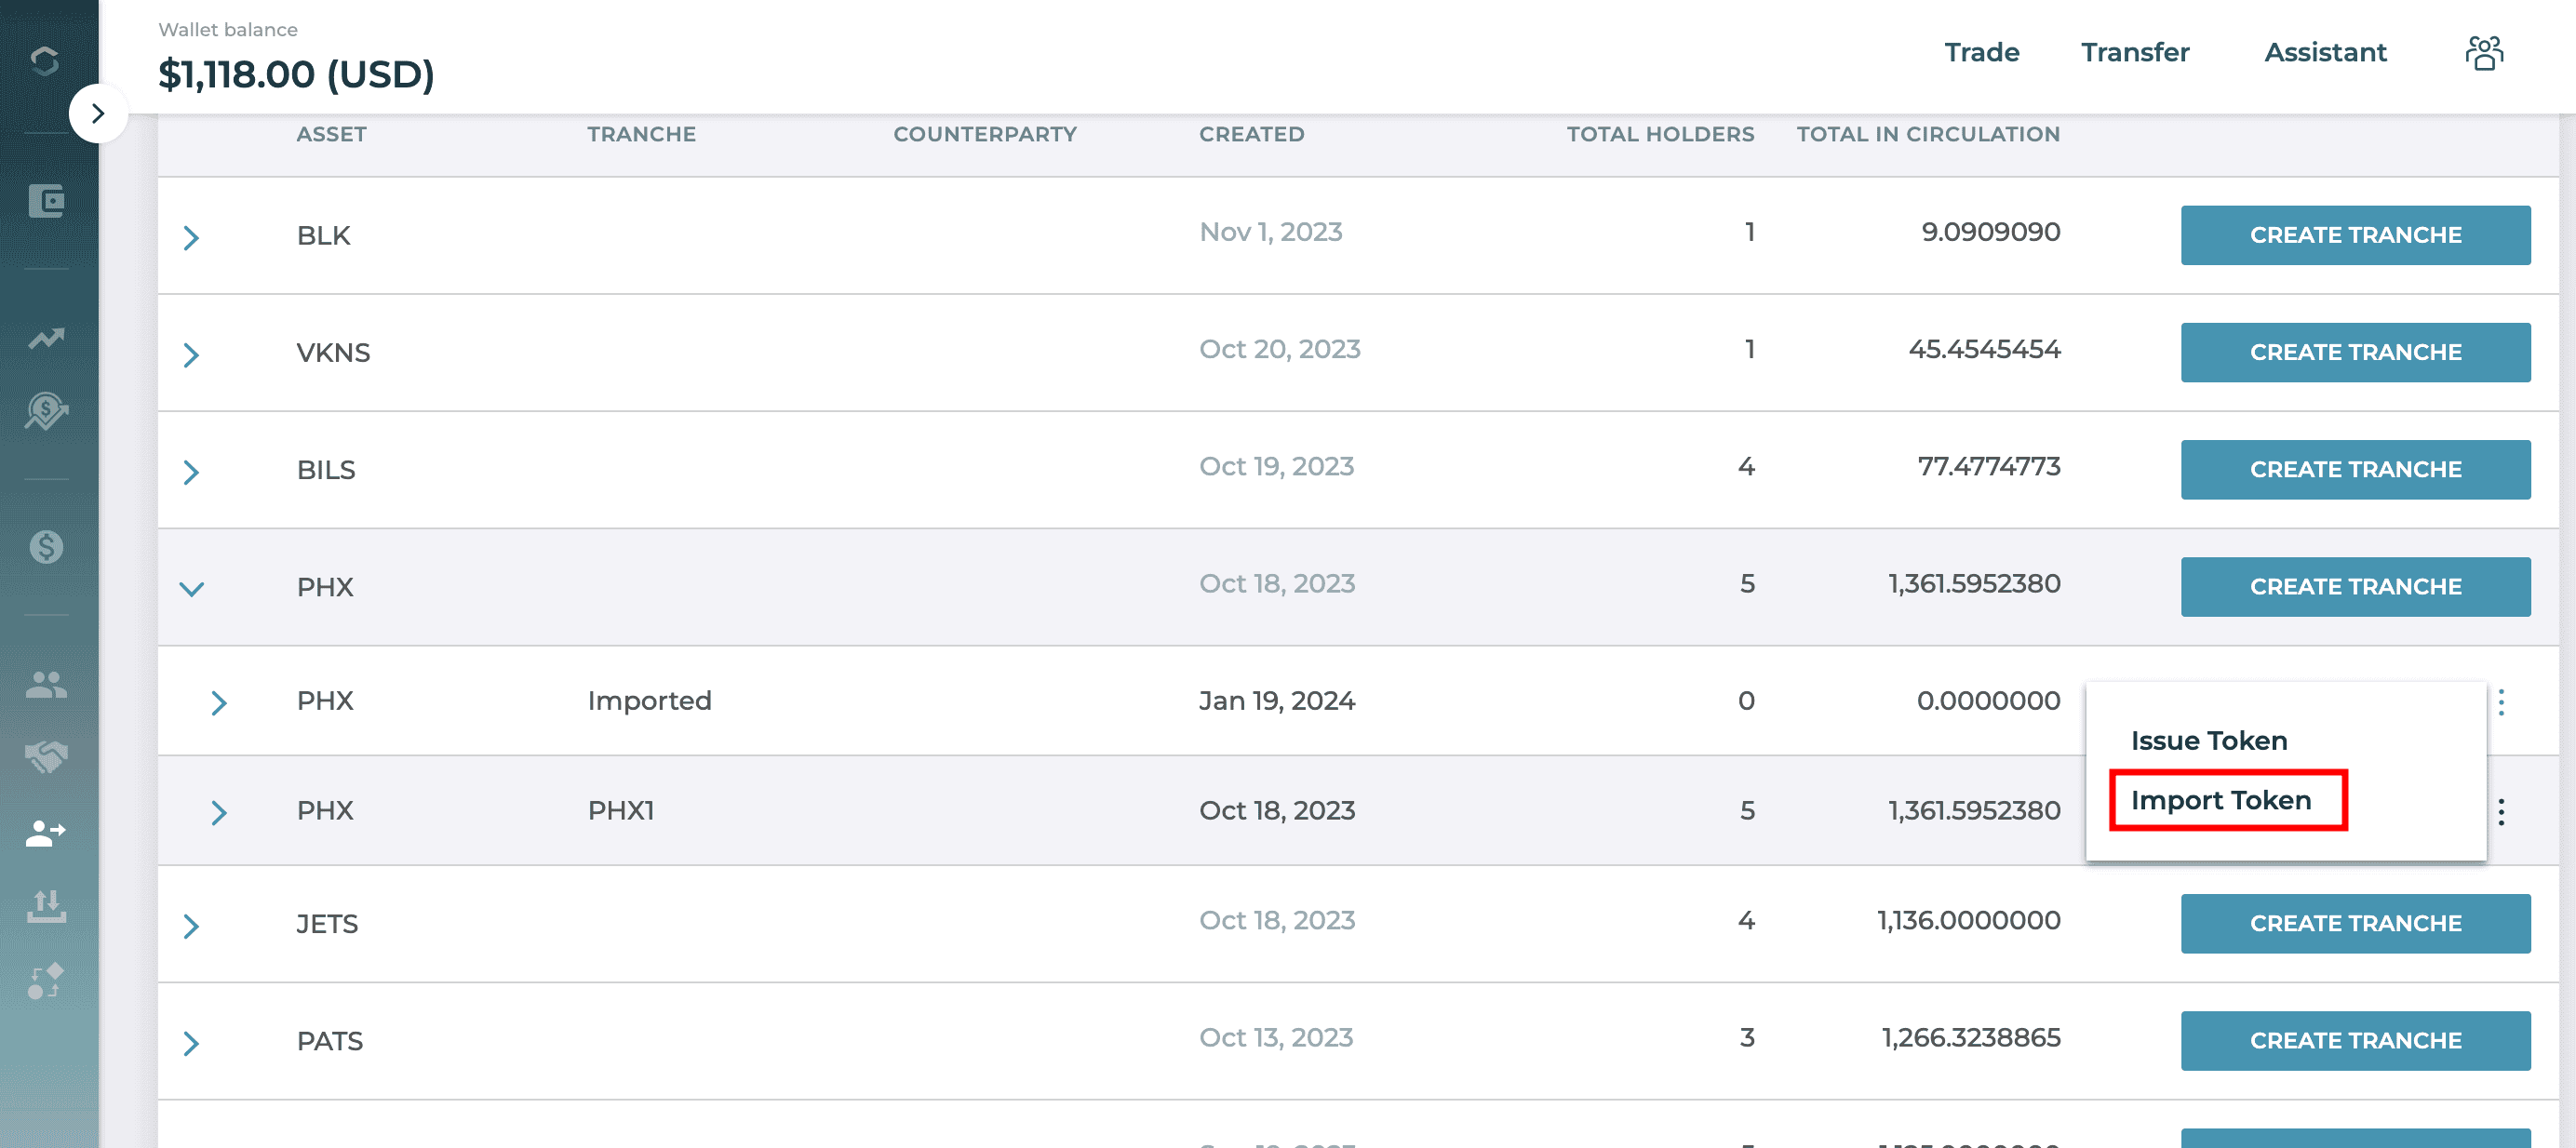Open the dollar badge hand icon
Image resolution: width=2576 pixels, height=1148 pixels.
tap(46, 410)
